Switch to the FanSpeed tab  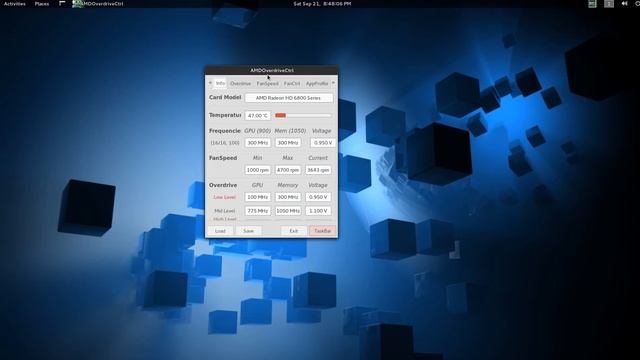[267, 83]
